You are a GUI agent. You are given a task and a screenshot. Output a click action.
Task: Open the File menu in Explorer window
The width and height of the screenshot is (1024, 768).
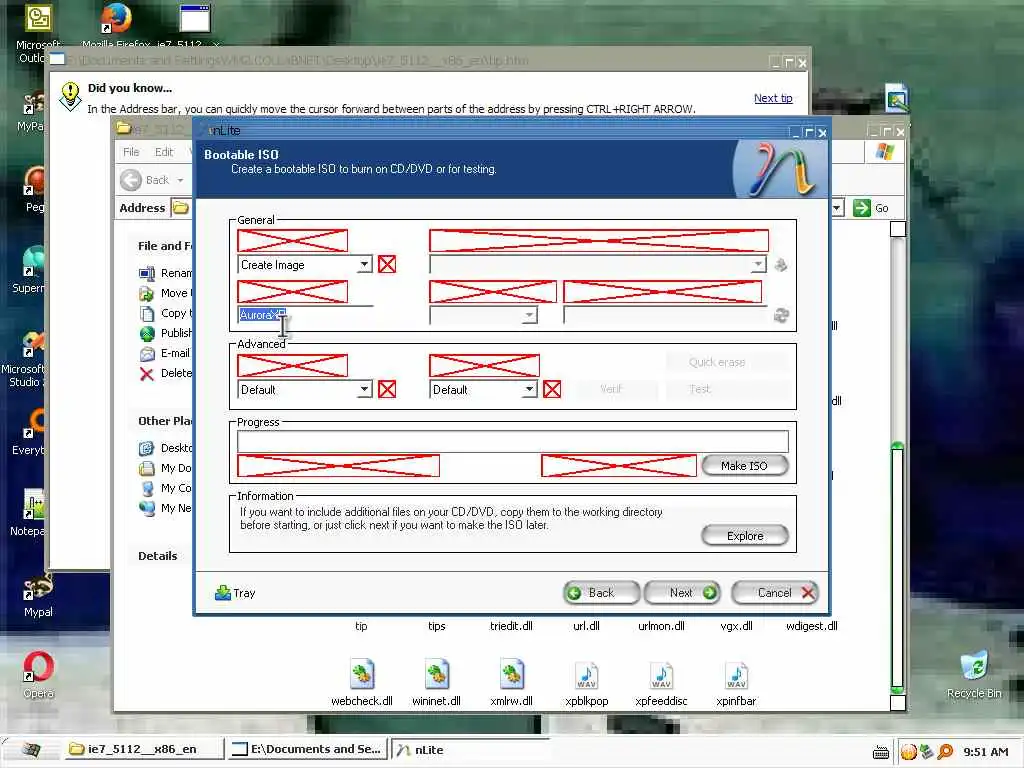tap(131, 152)
